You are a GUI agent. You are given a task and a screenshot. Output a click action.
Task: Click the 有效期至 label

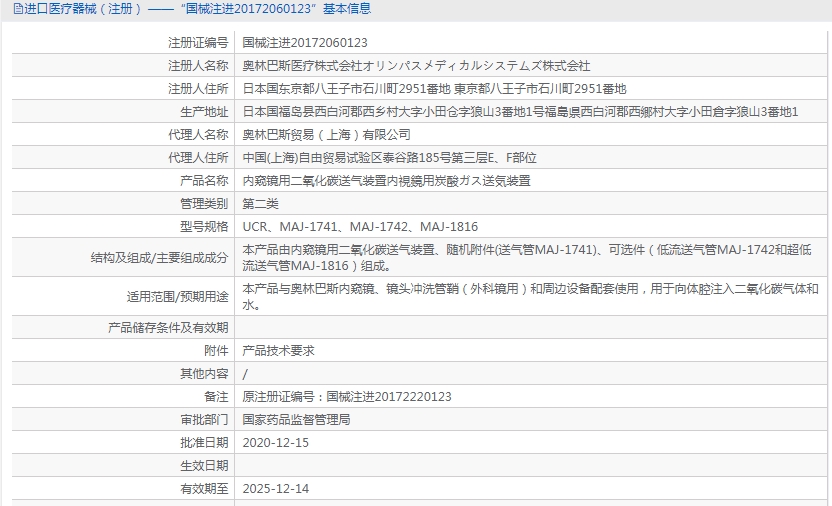click(204, 488)
